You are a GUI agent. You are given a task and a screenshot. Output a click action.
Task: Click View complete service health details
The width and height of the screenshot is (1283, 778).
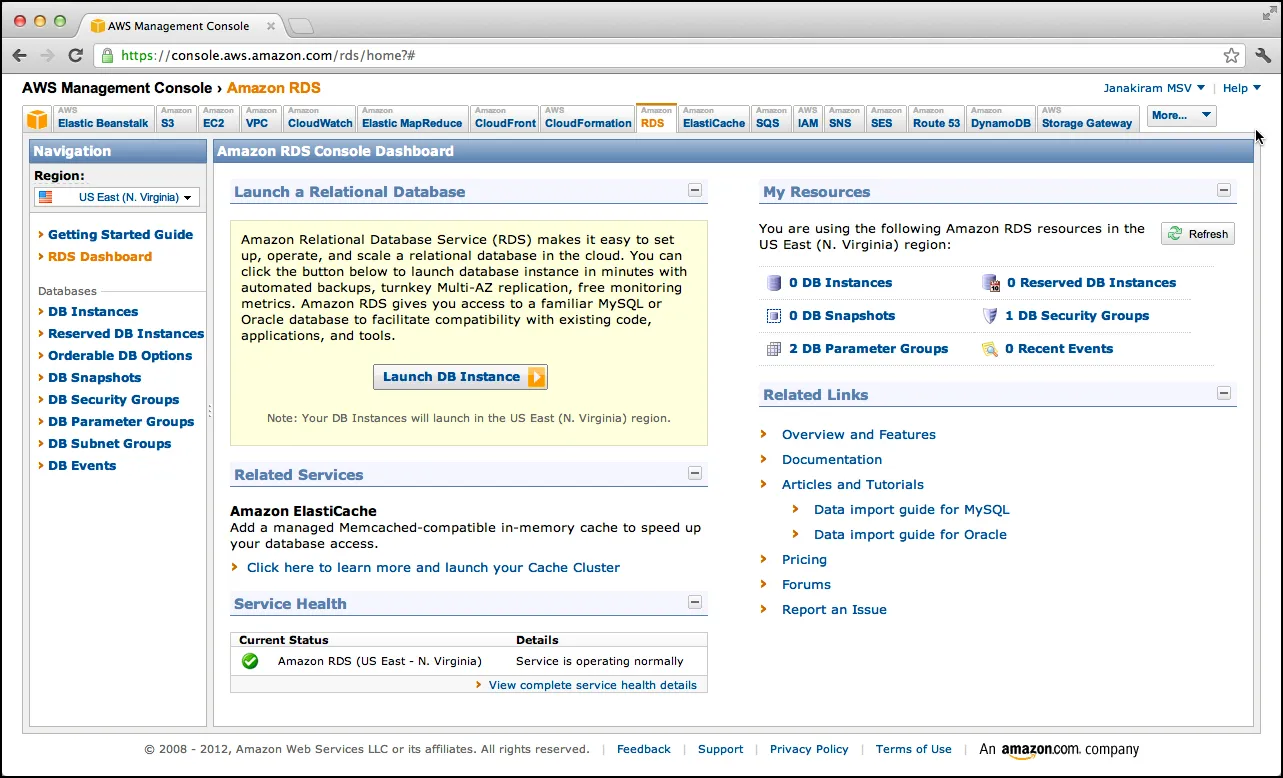tap(593, 685)
